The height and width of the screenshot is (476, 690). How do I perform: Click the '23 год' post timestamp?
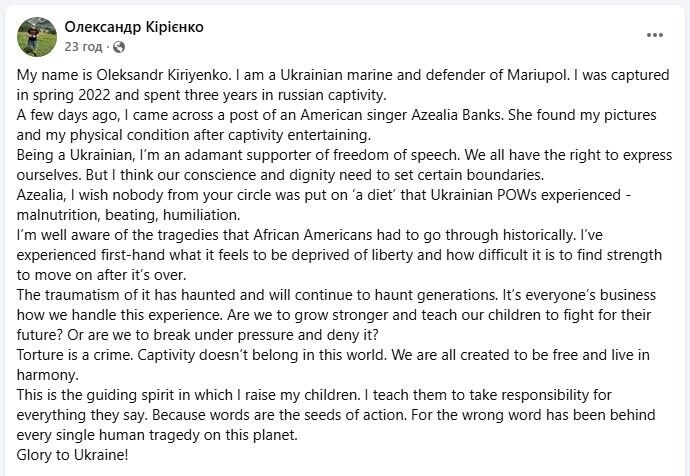83,46
